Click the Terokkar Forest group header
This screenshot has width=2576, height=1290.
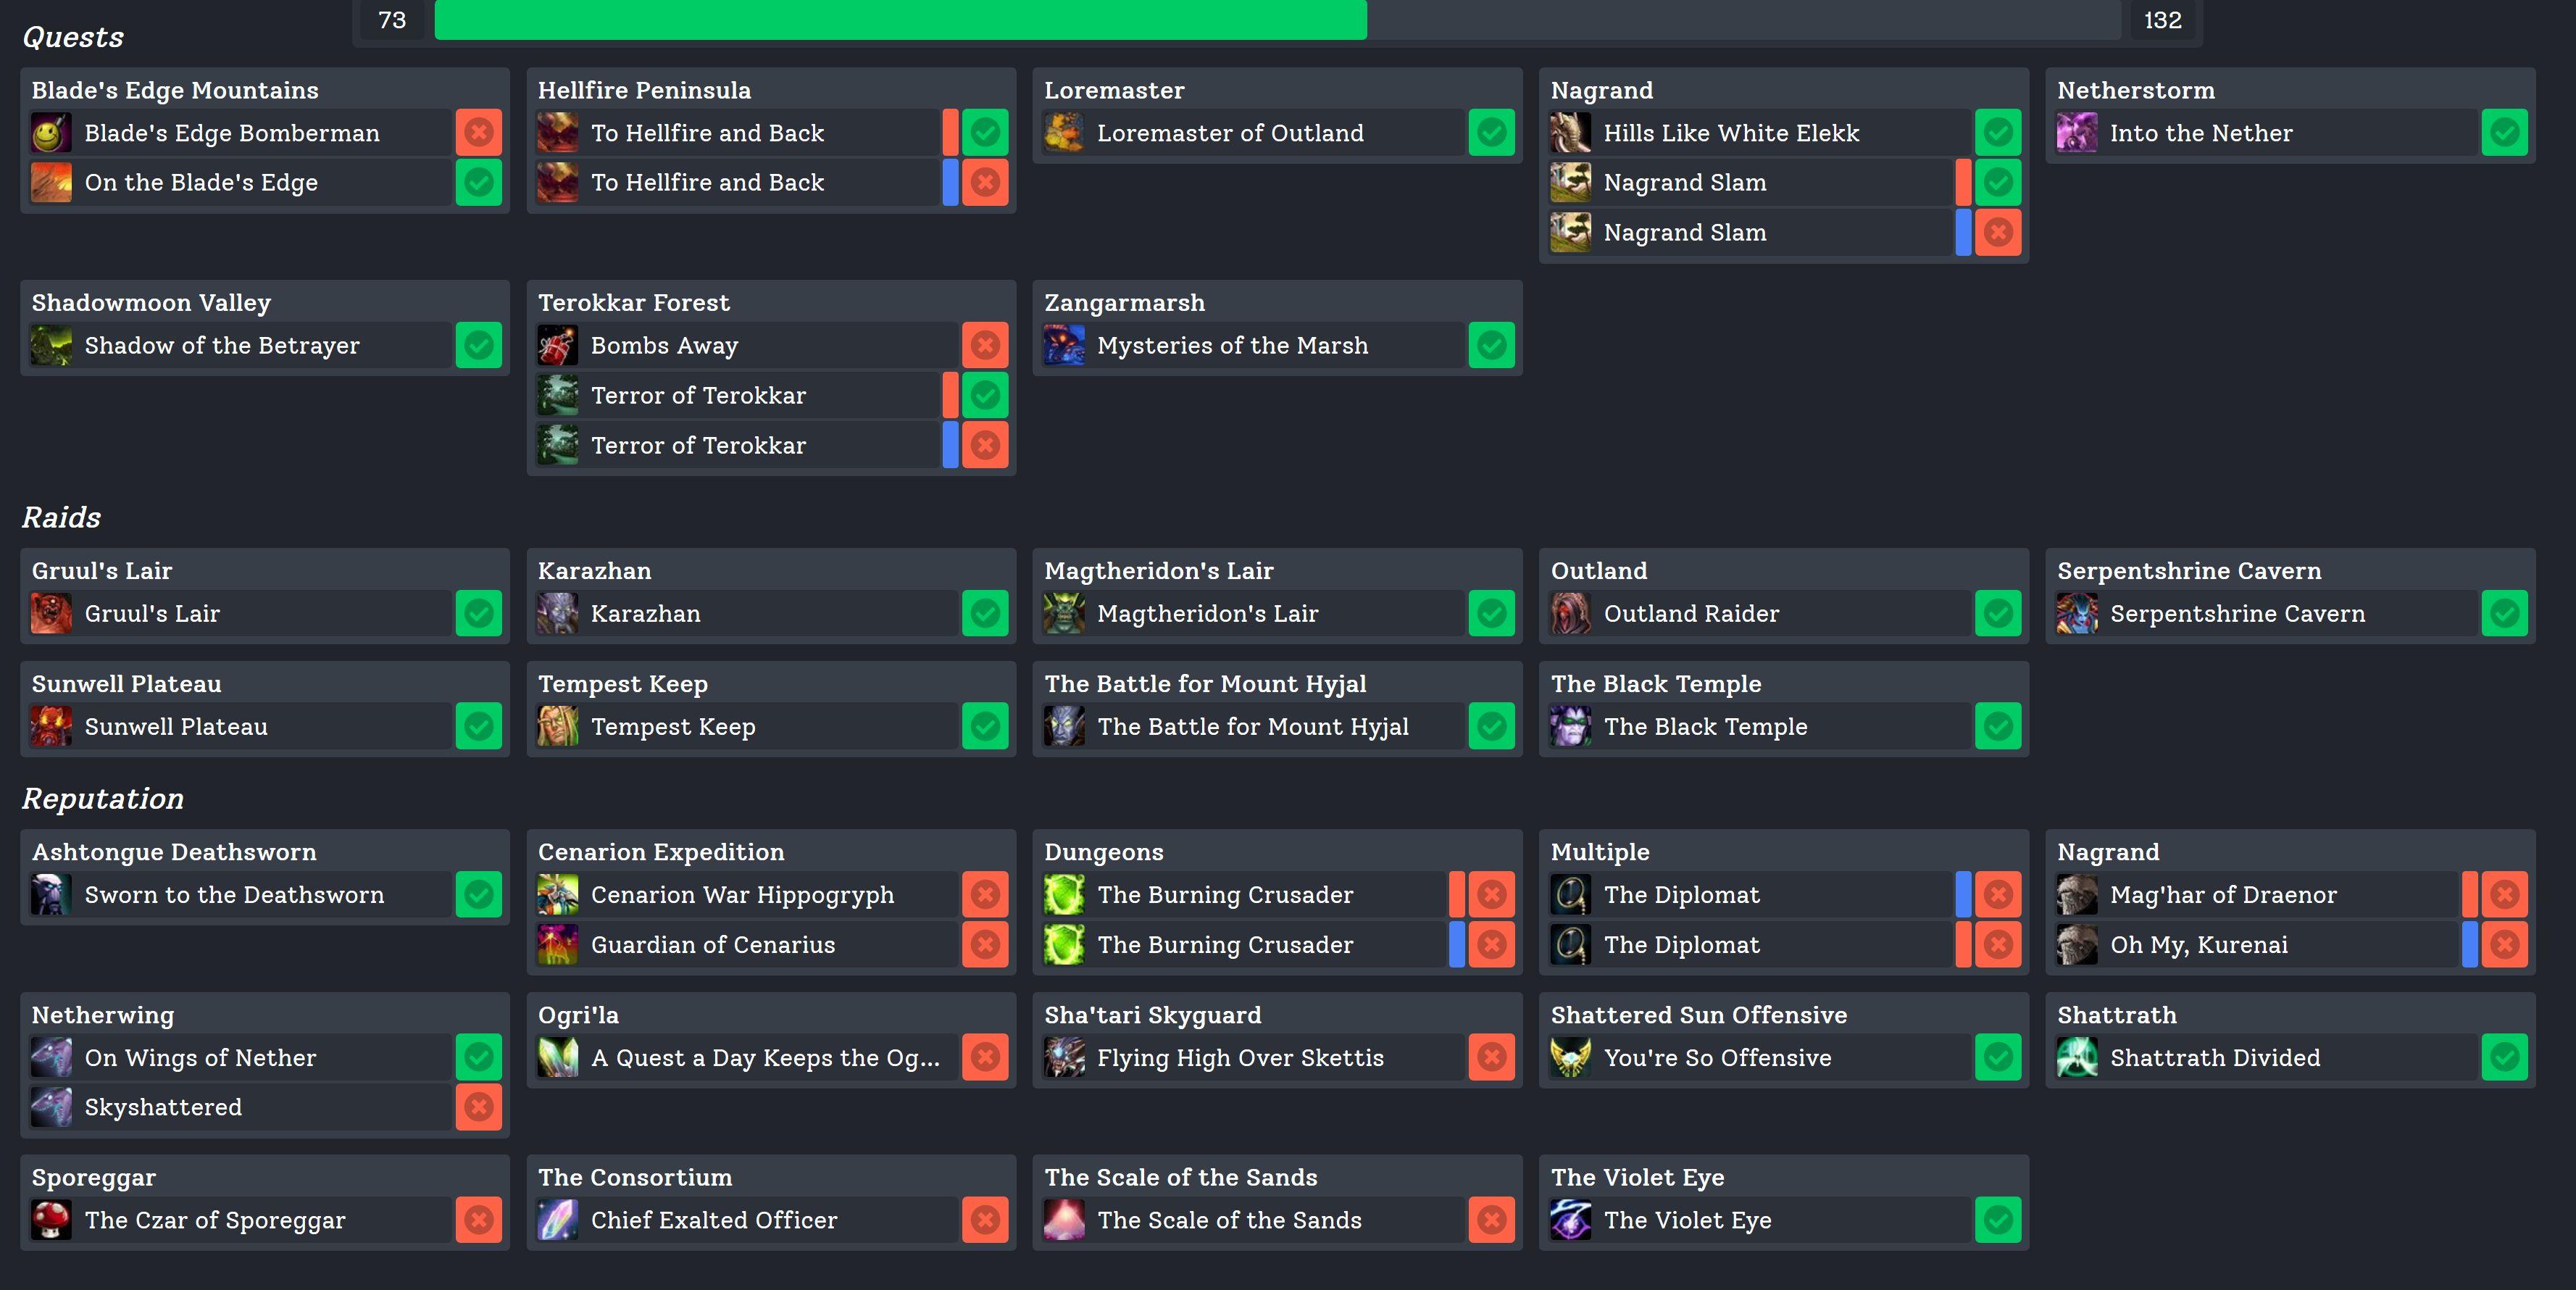pyautogui.click(x=634, y=303)
